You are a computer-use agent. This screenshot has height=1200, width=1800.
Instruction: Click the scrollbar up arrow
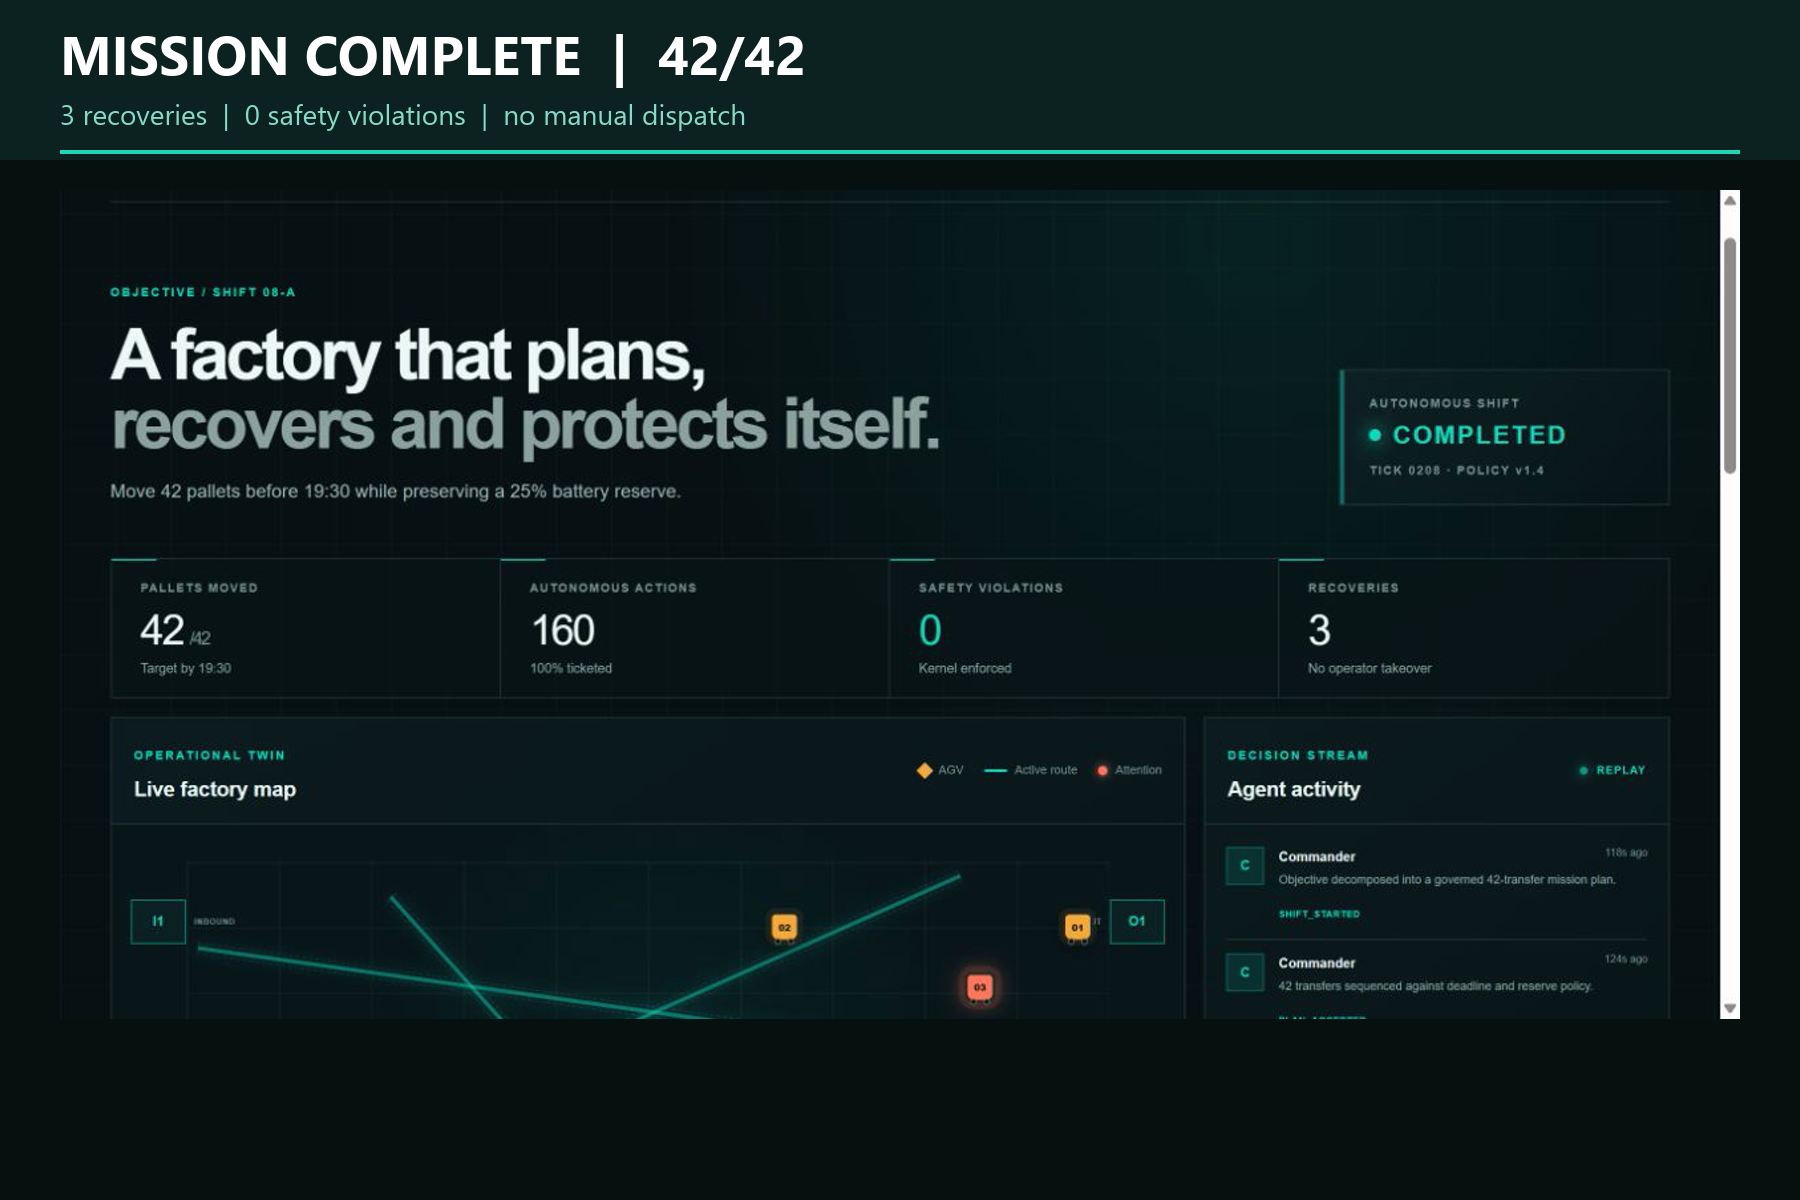point(1730,200)
